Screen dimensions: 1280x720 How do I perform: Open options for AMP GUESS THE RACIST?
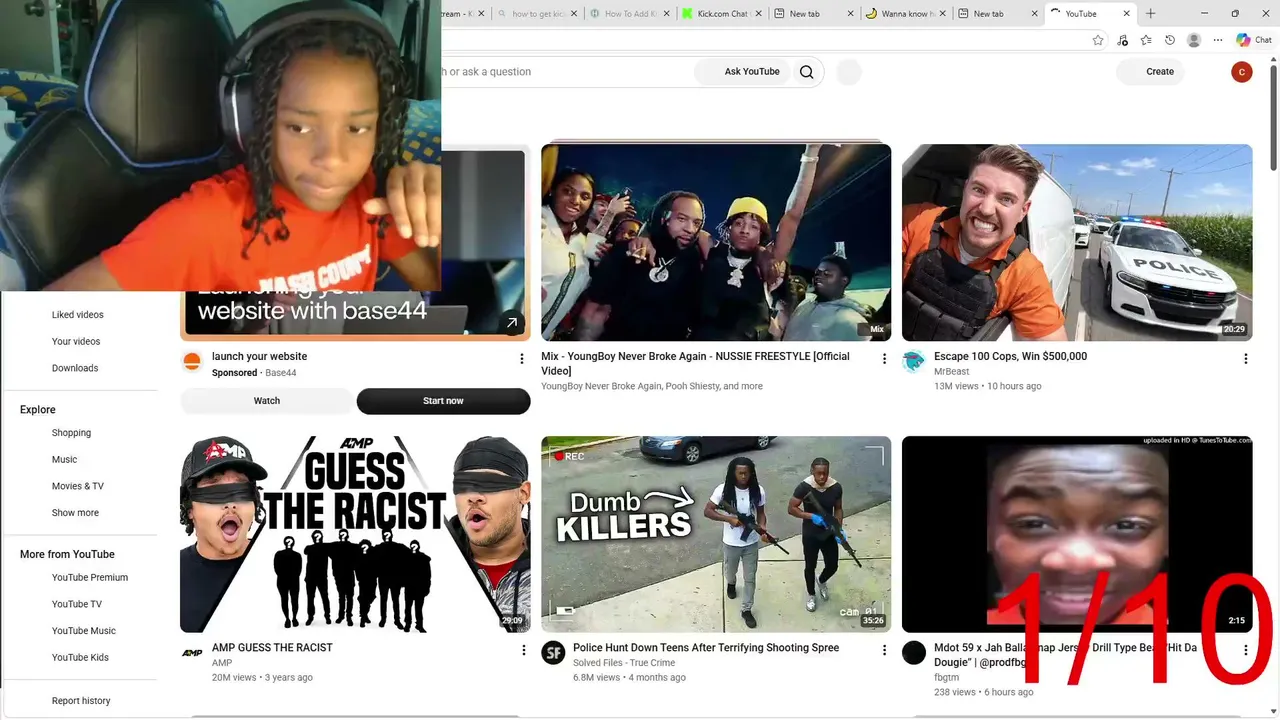coord(523,650)
